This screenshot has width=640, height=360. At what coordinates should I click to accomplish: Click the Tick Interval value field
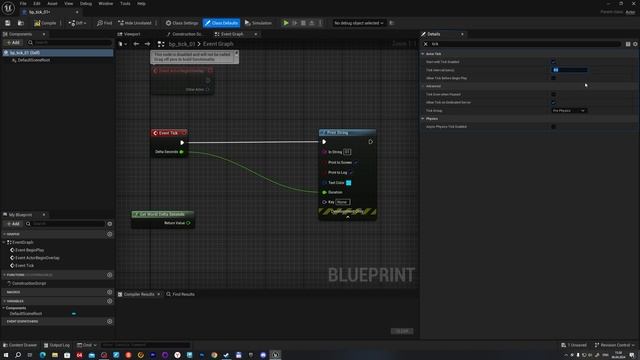click(569, 70)
